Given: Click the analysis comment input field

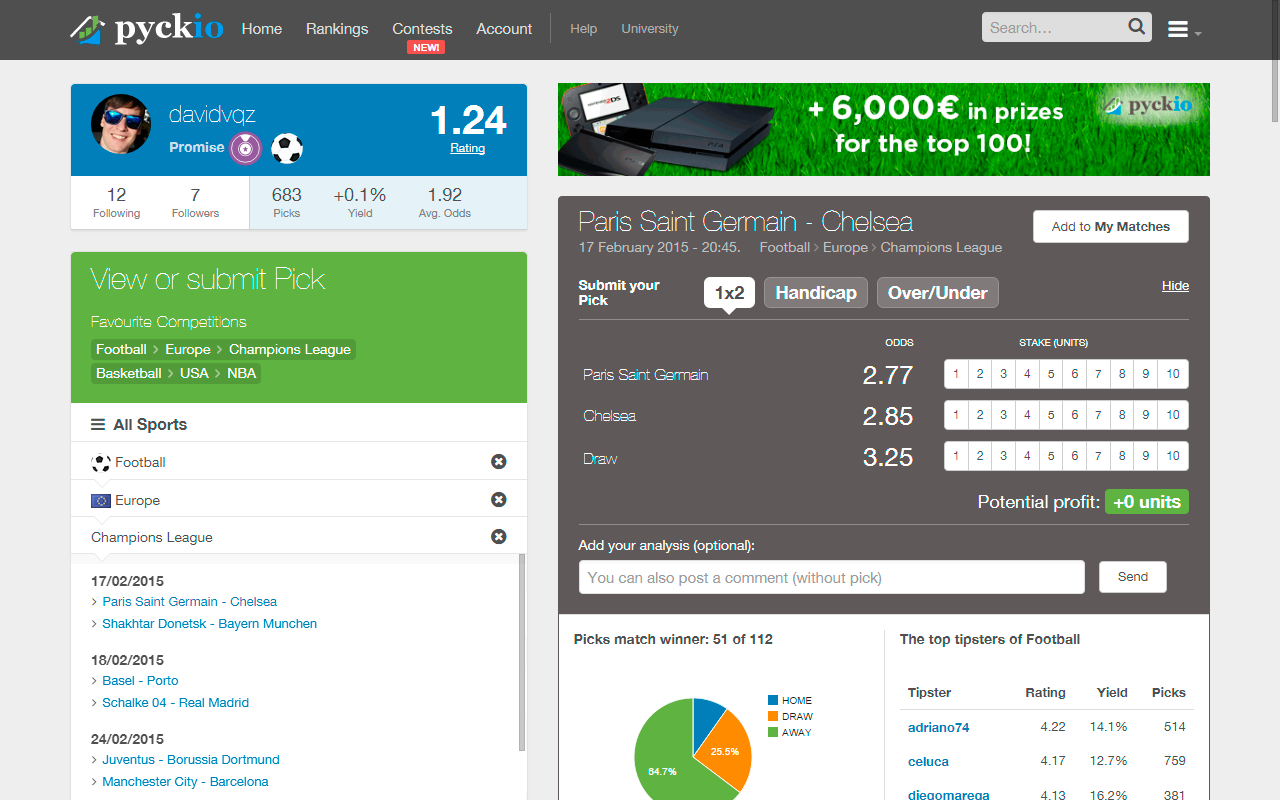Looking at the screenshot, I should click(x=832, y=577).
